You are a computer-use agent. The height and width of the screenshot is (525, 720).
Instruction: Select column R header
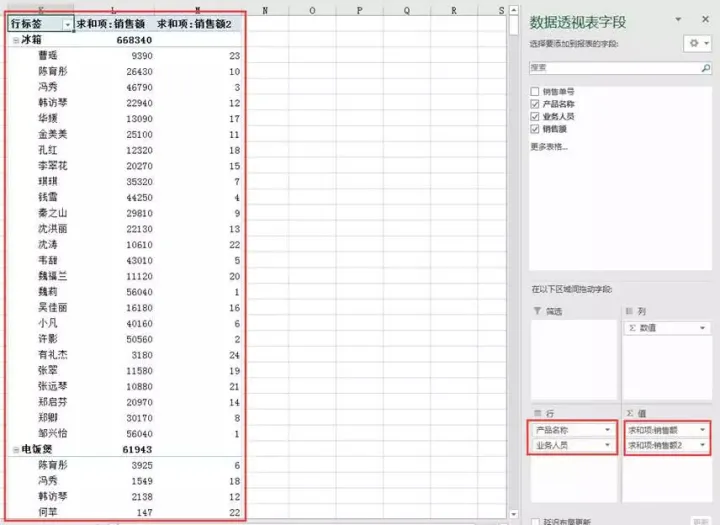pos(454,10)
